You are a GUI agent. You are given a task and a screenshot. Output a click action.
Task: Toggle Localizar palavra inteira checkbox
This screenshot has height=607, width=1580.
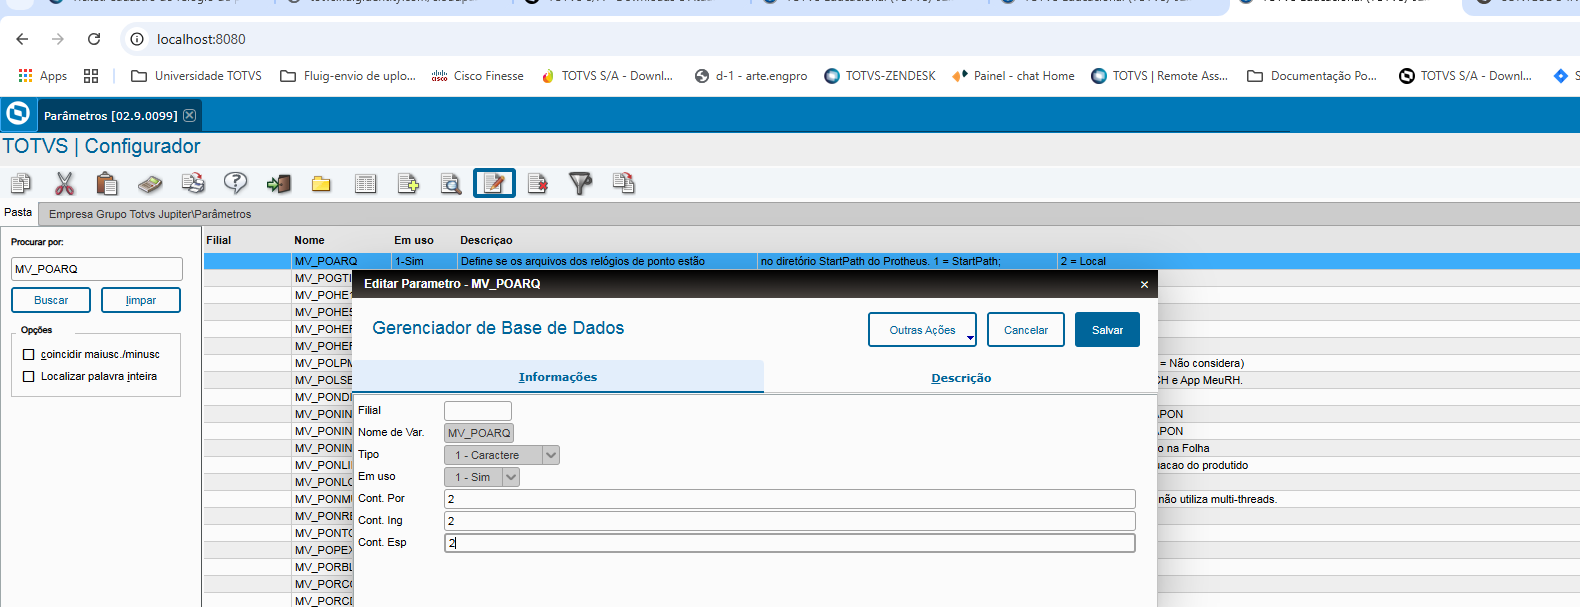[x=29, y=376]
